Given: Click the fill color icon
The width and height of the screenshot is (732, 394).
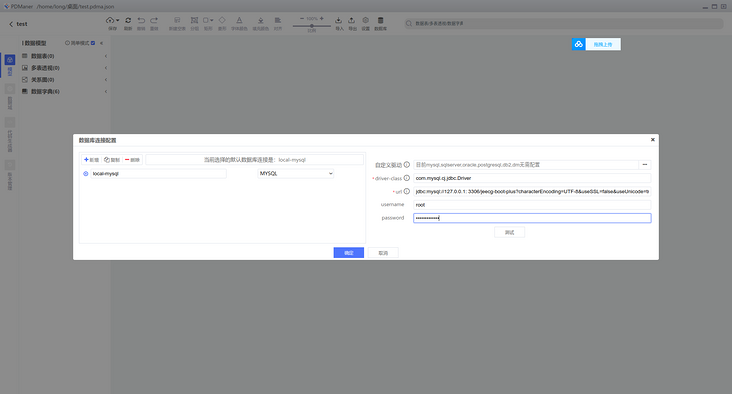Looking at the screenshot, I should (x=260, y=20).
